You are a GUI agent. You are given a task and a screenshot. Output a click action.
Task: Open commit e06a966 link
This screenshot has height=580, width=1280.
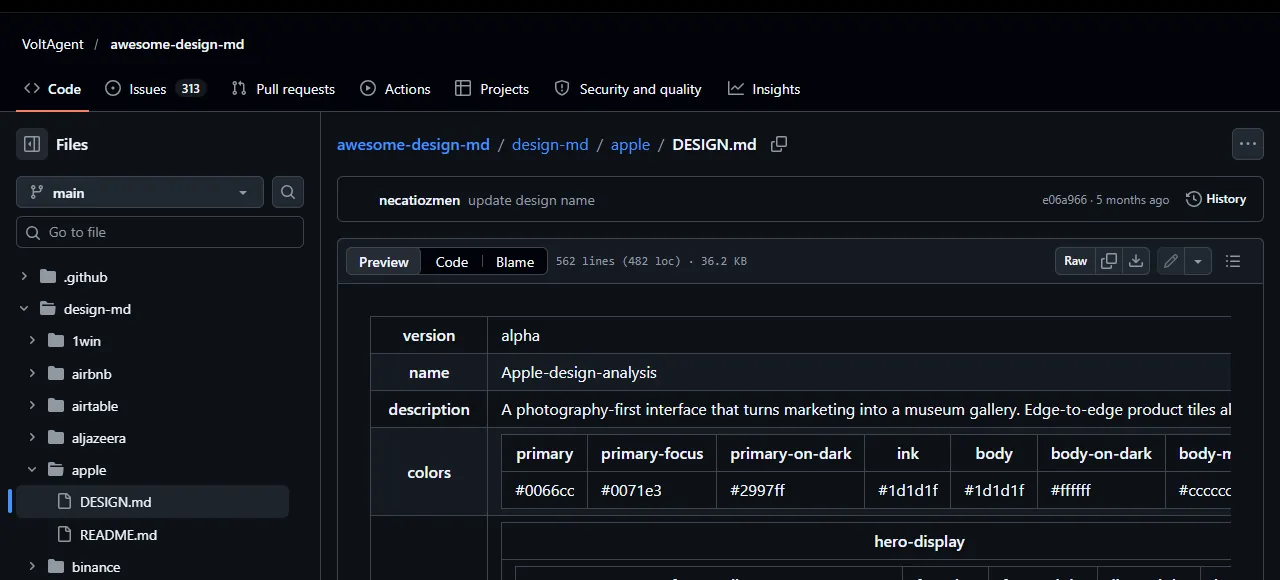click(x=1064, y=200)
